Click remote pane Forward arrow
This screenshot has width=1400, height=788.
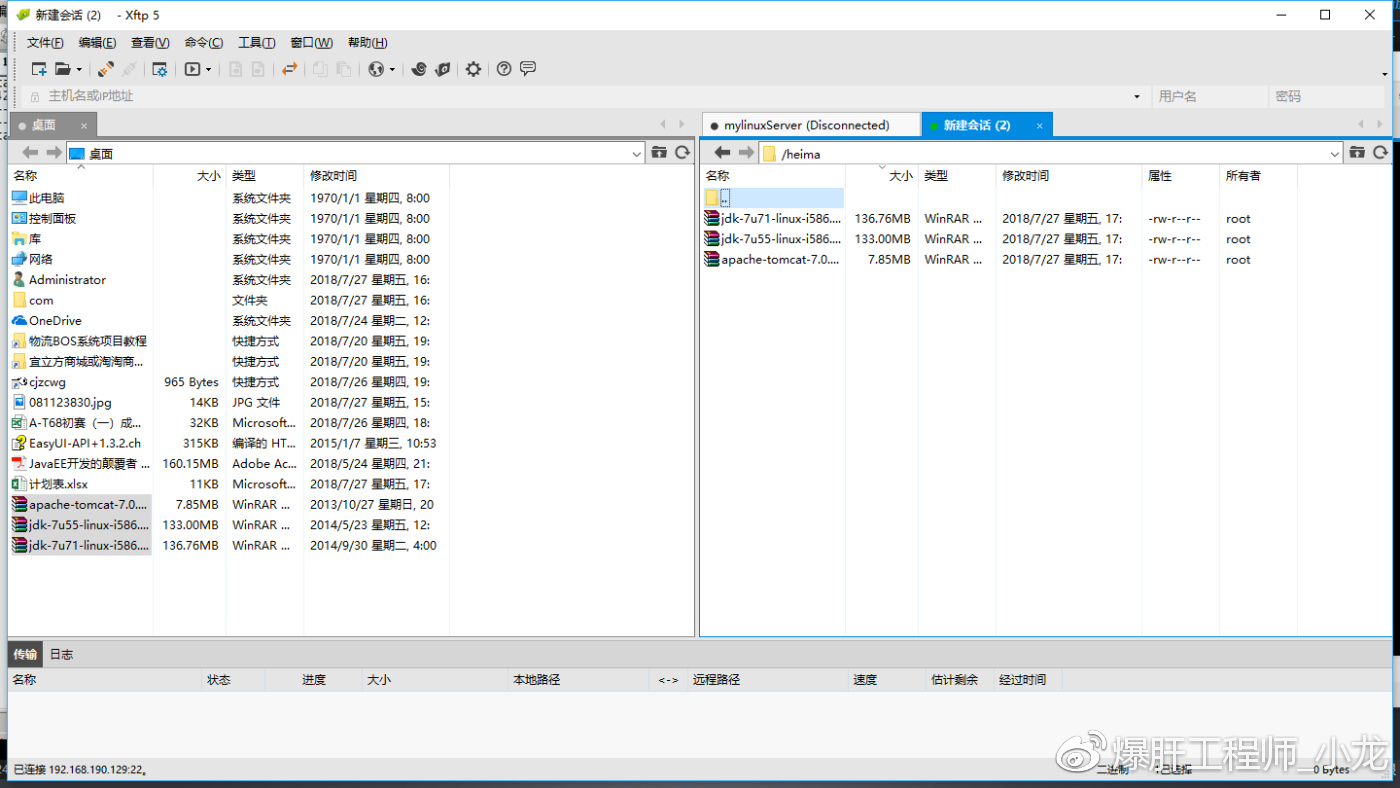pyautogui.click(x=746, y=153)
